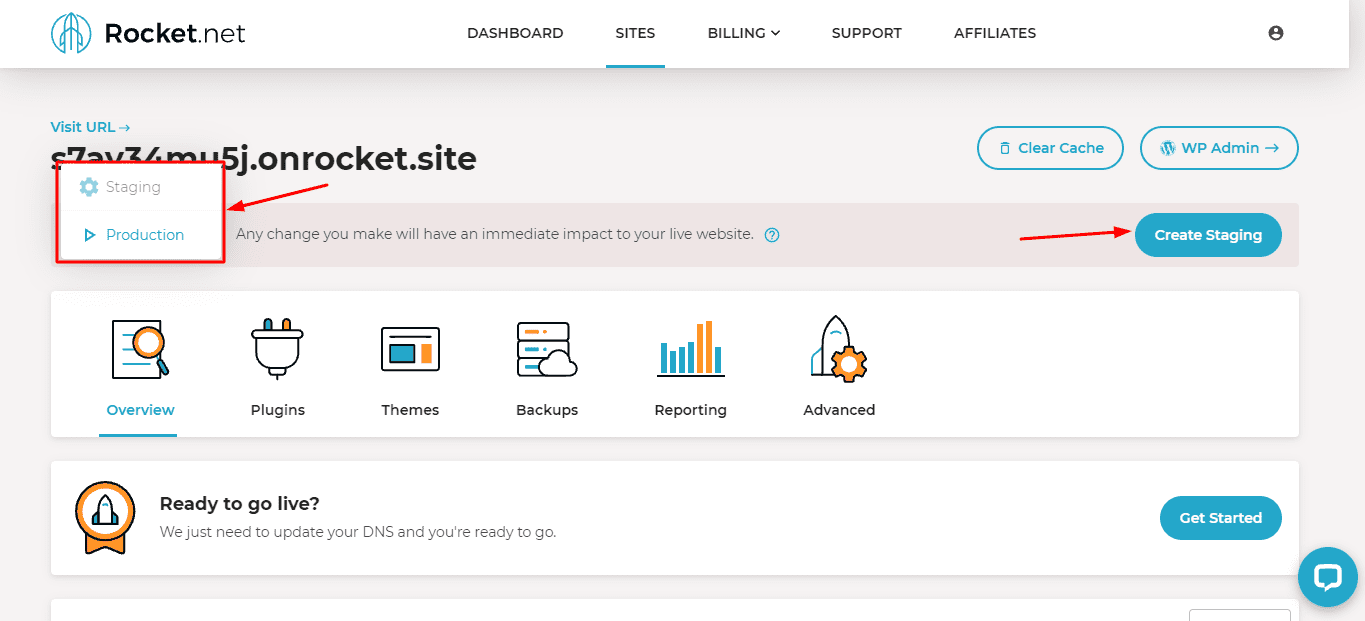Open Plugins via the plug icon
This screenshot has height=621, width=1365.
[x=277, y=349]
